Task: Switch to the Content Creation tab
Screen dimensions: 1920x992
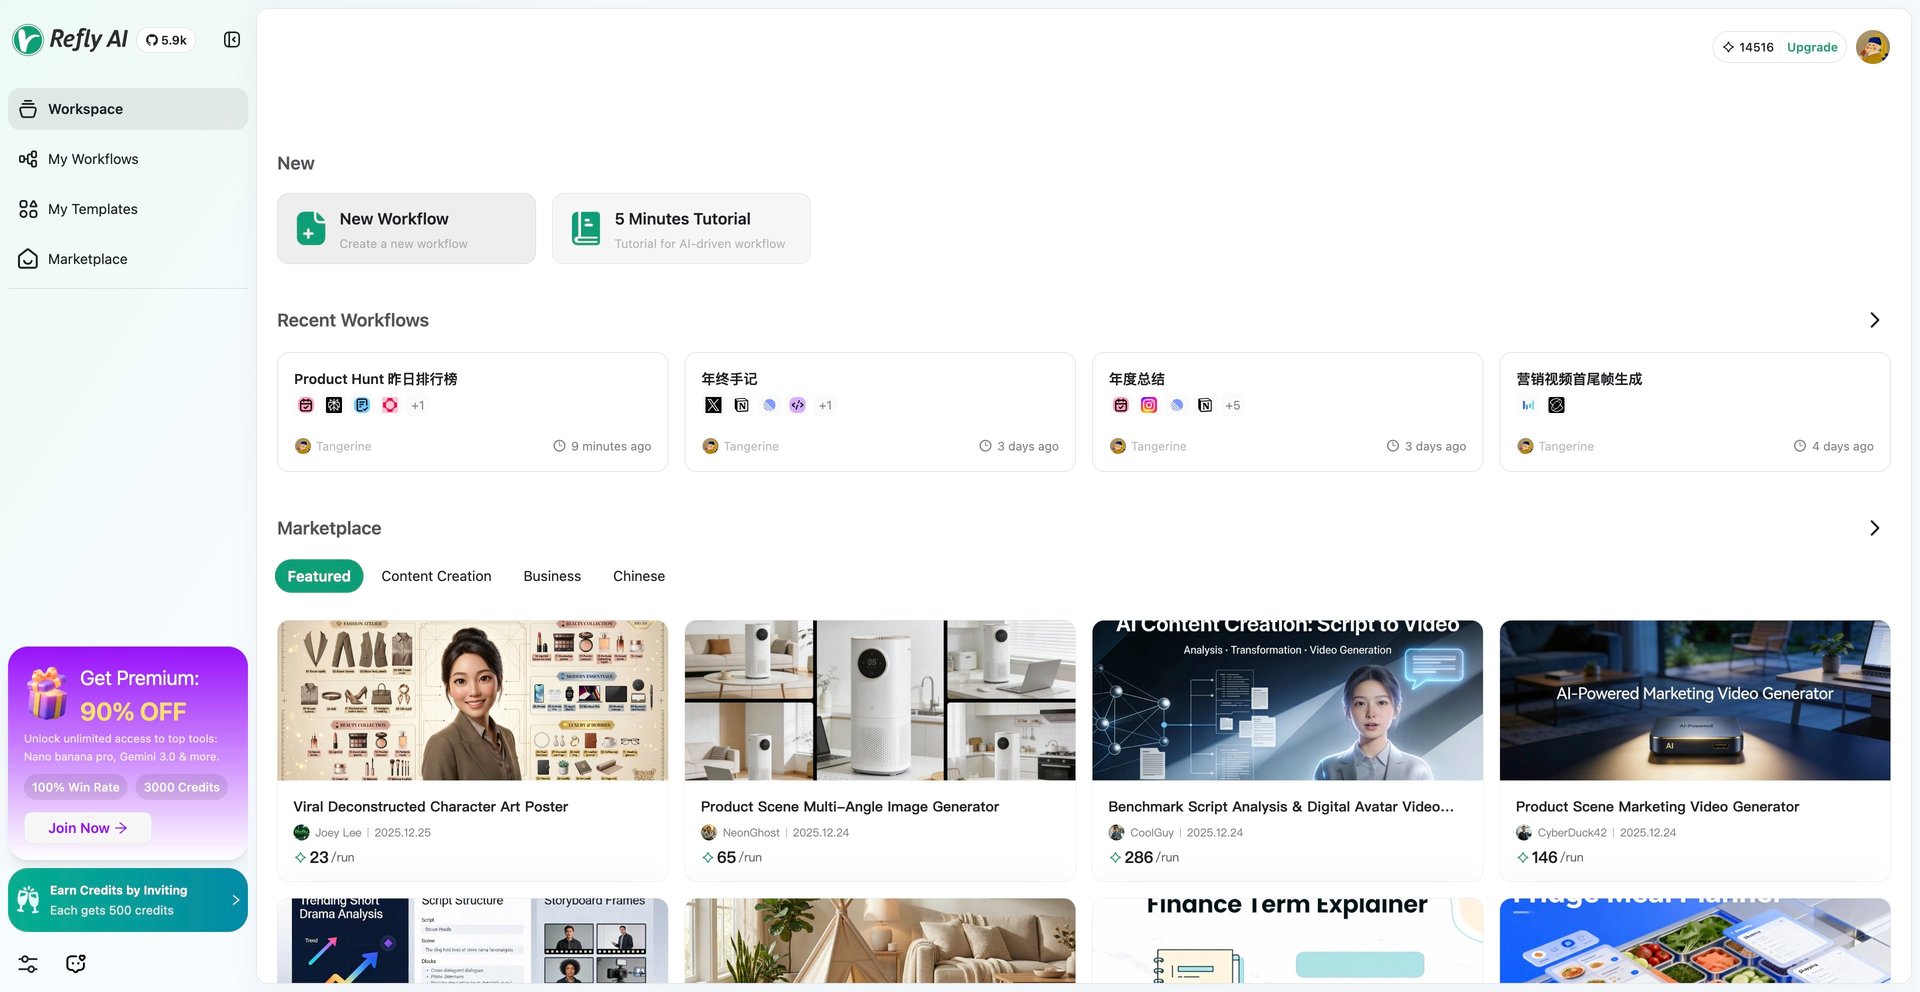Action: pos(436,576)
